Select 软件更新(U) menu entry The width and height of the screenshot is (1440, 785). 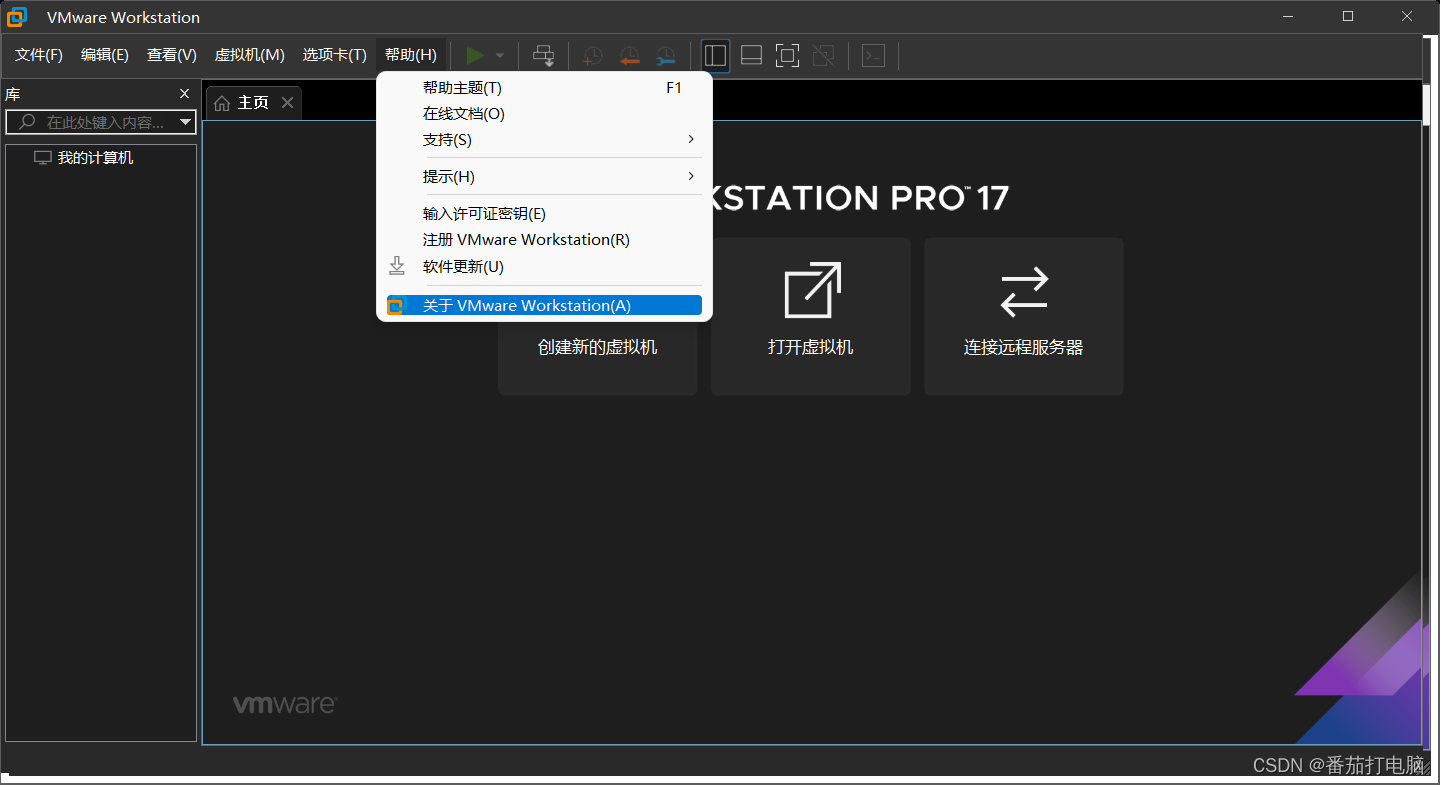[544, 267]
